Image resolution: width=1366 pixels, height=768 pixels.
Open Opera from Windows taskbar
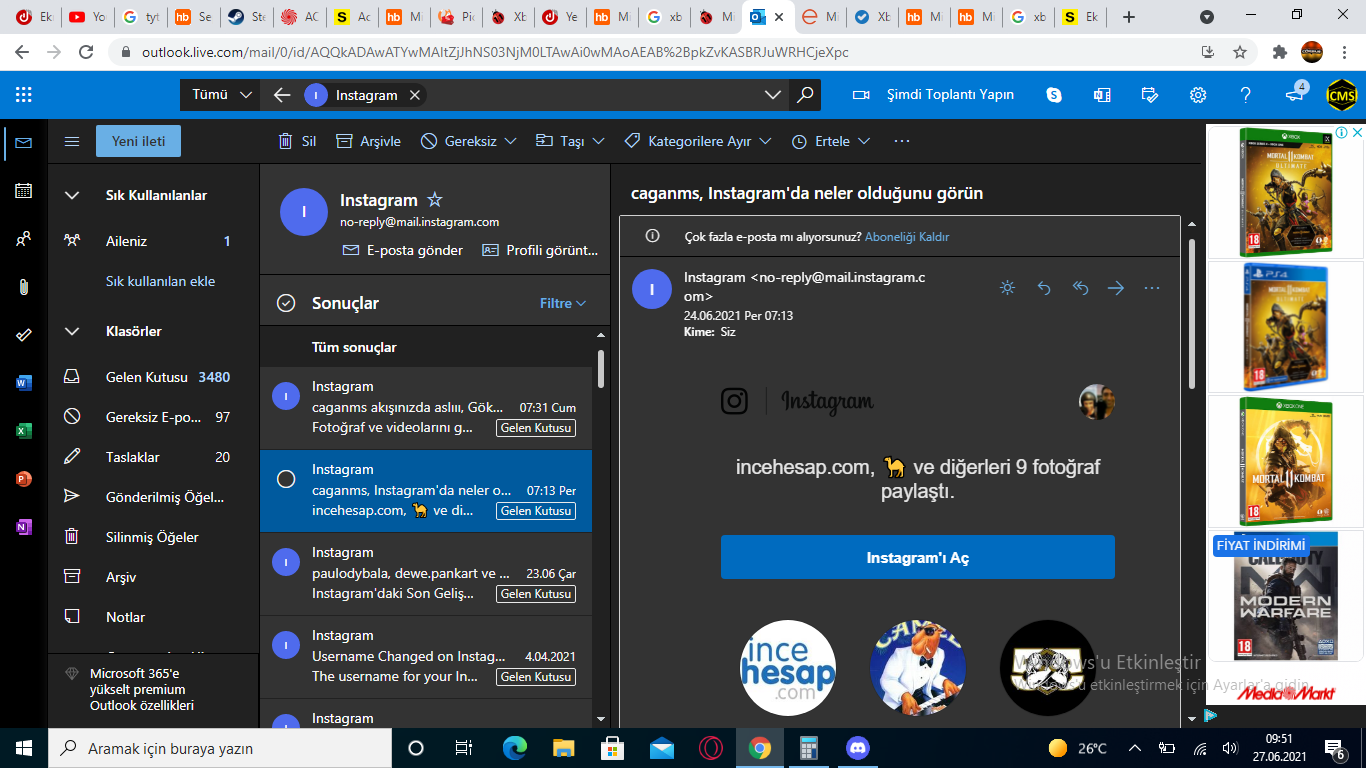pyautogui.click(x=711, y=748)
